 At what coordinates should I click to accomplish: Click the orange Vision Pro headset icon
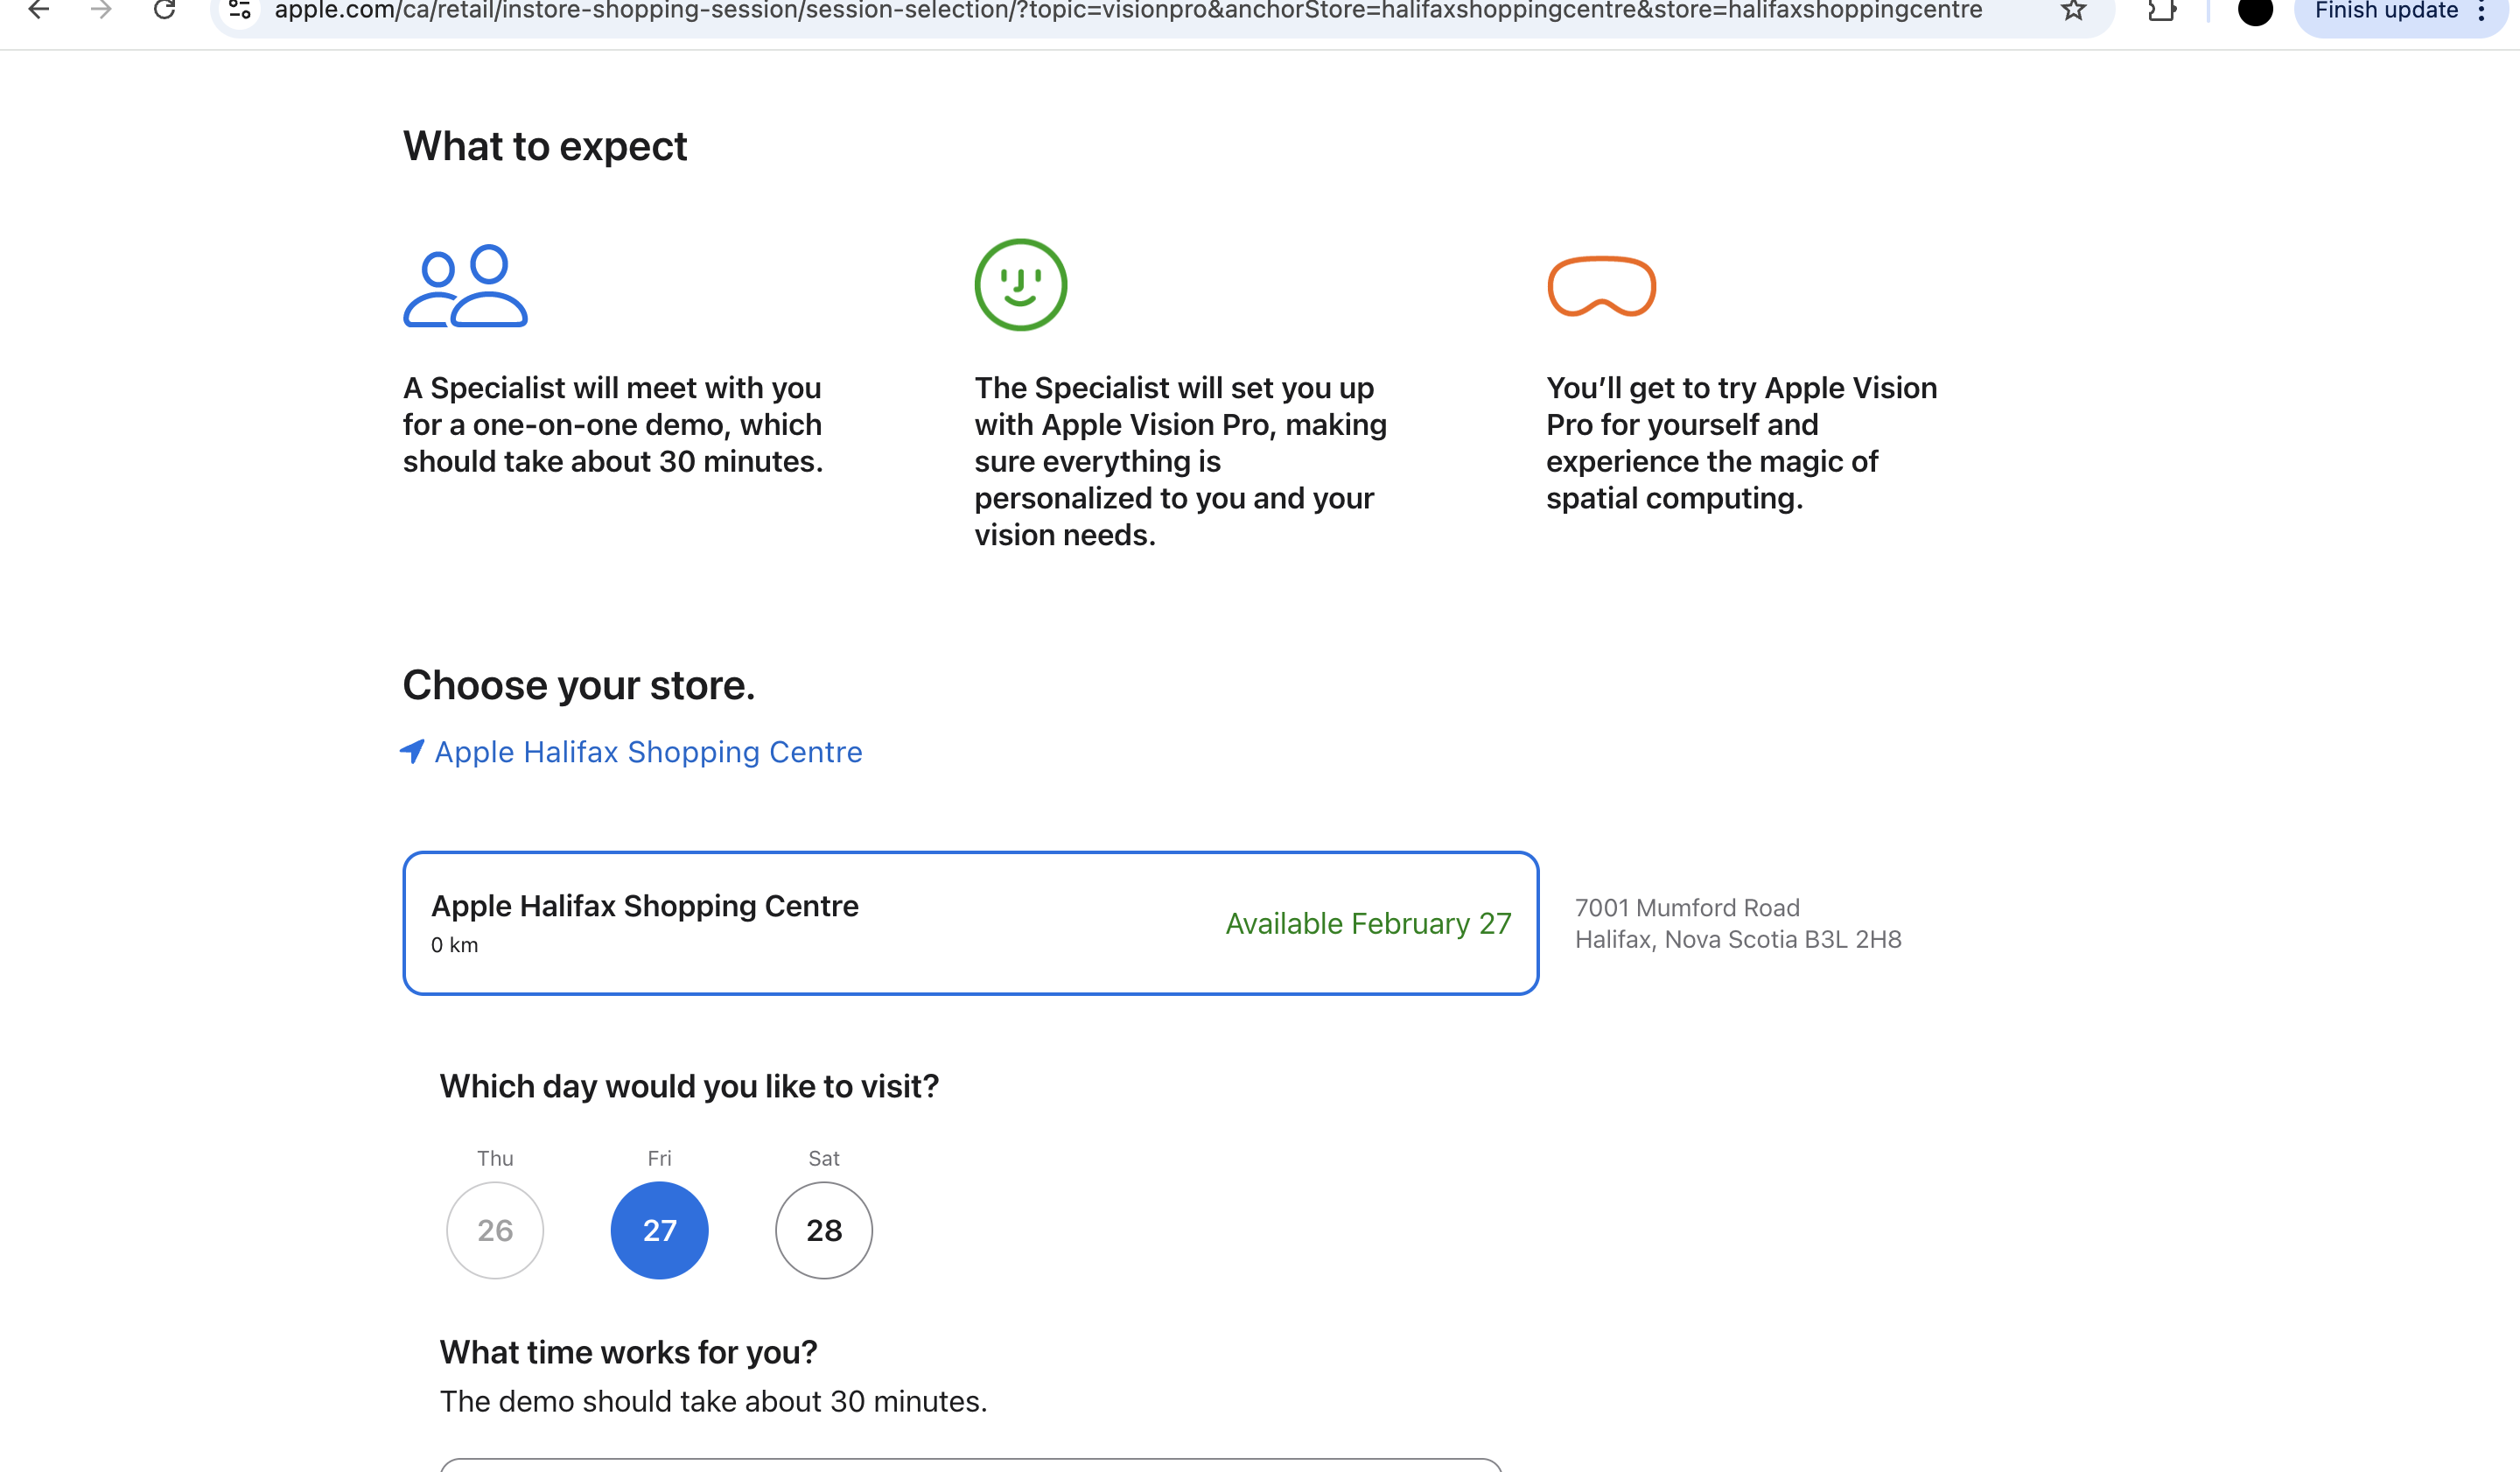tap(1601, 286)
